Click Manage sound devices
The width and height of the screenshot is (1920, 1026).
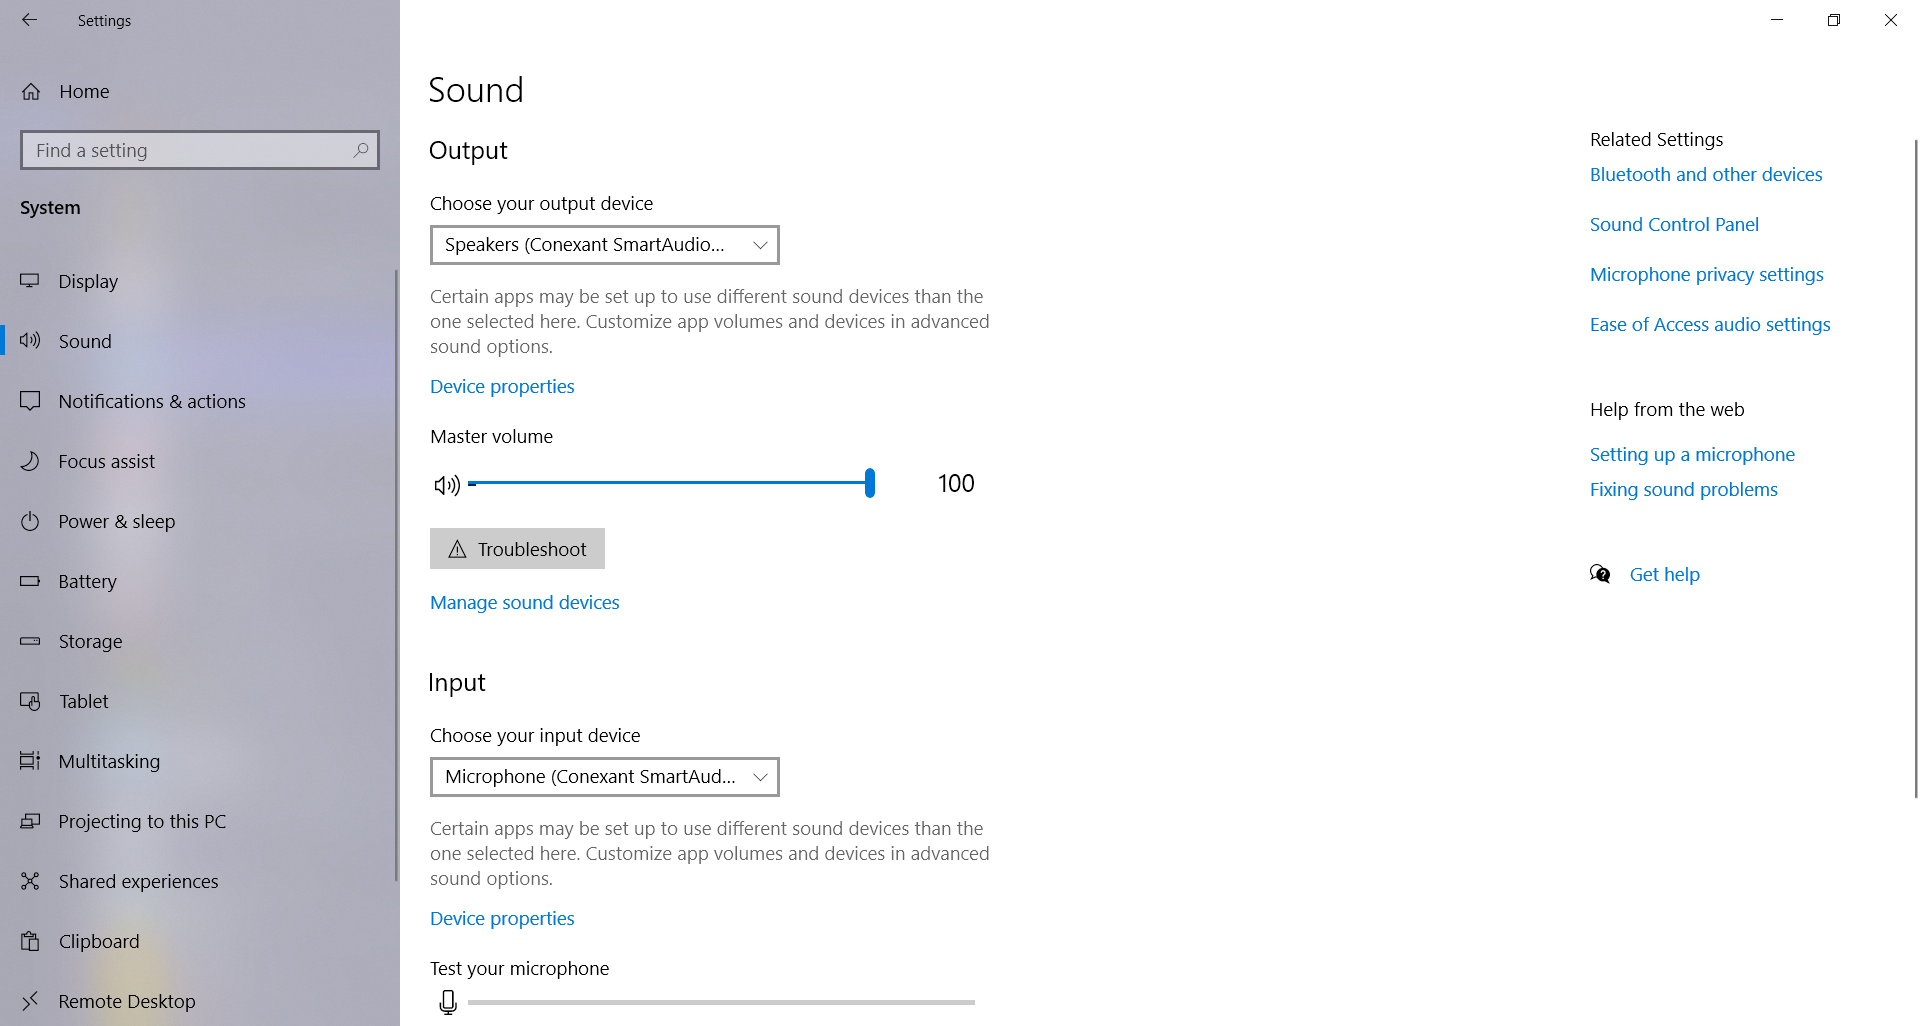tap(524, 602)
